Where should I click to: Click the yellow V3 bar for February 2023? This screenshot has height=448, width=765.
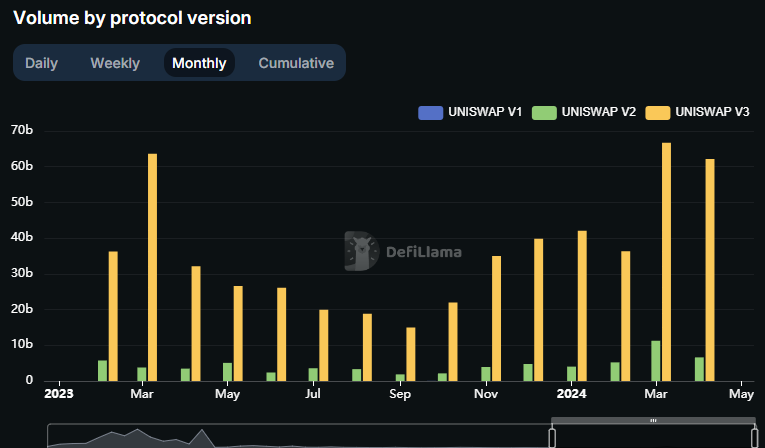[113, 316]
